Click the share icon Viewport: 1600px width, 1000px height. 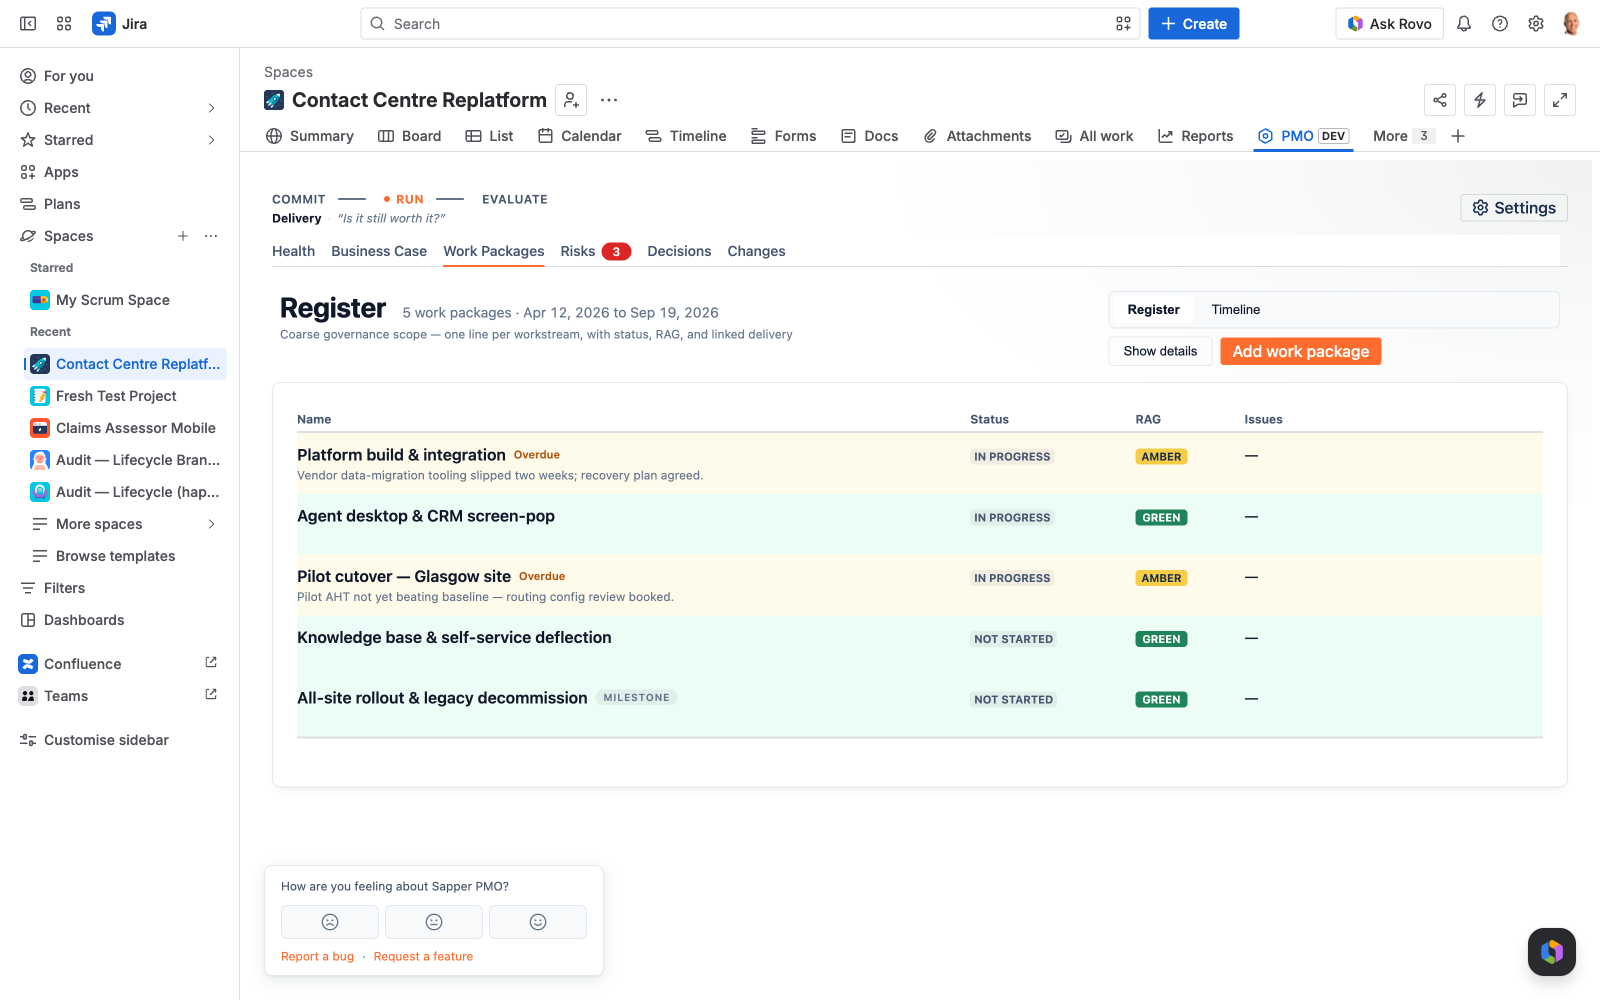(1440, 100)
